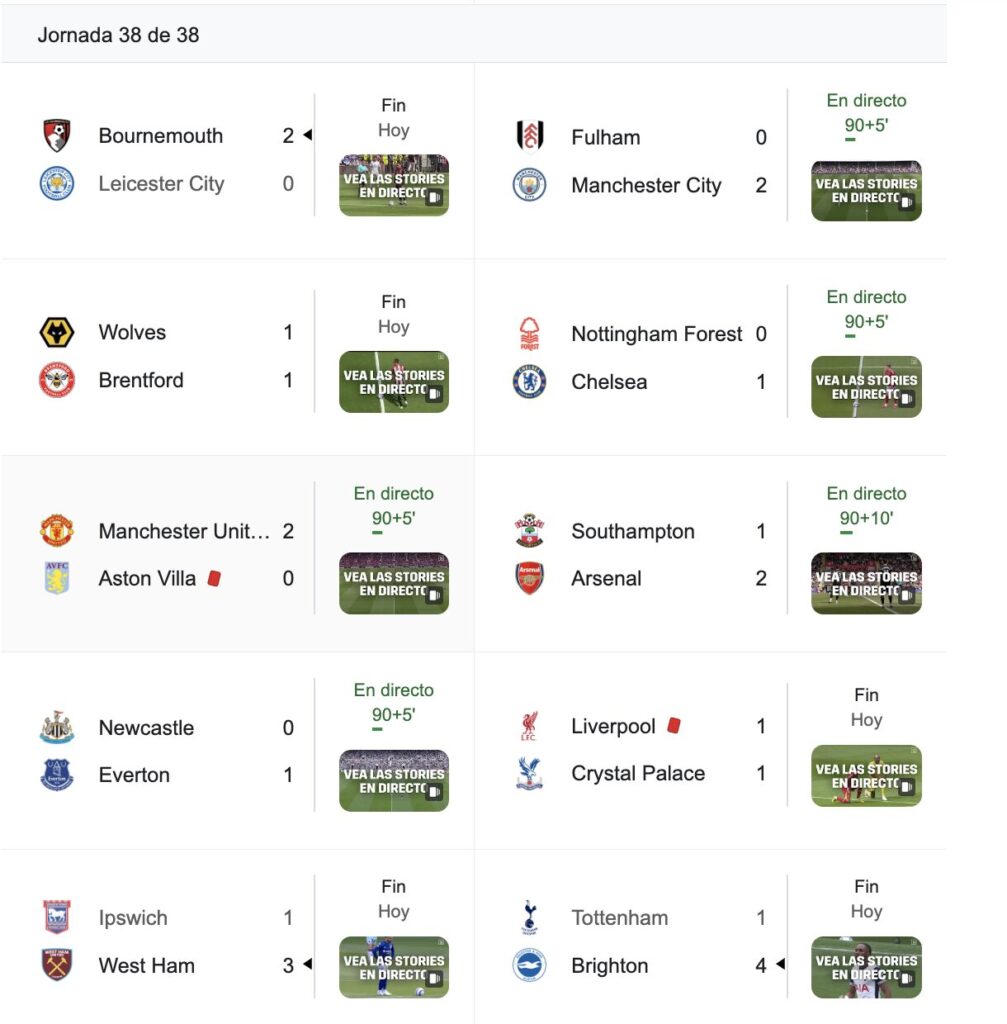This screenshot has width=1007, height=1024.
Task: Click the Leicester City club crest
Action: 57,184
